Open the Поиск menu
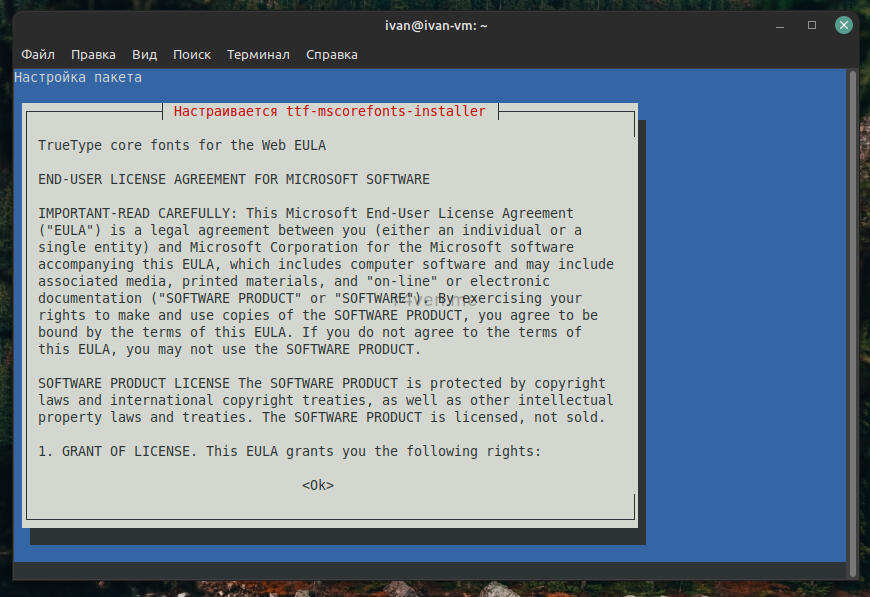Image resolution: width=870 pixels, height=597 pixels. (191, 54)
